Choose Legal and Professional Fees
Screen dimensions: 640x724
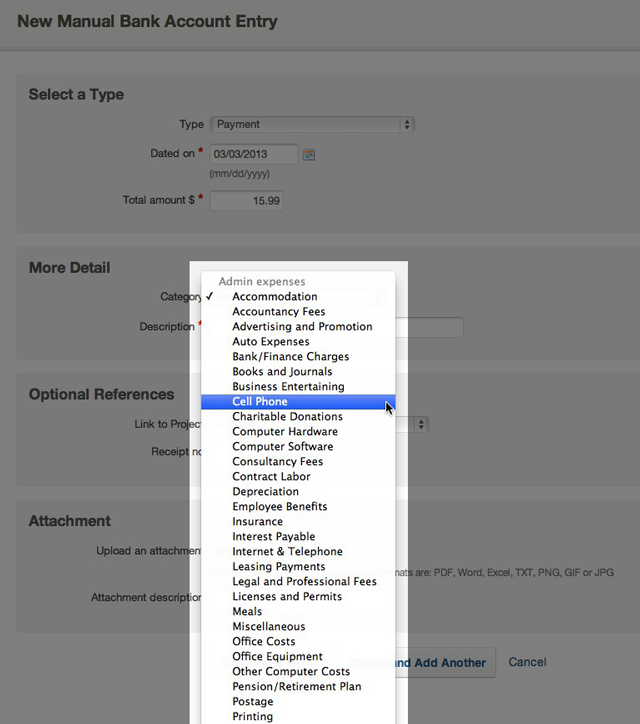click(304, 582)
